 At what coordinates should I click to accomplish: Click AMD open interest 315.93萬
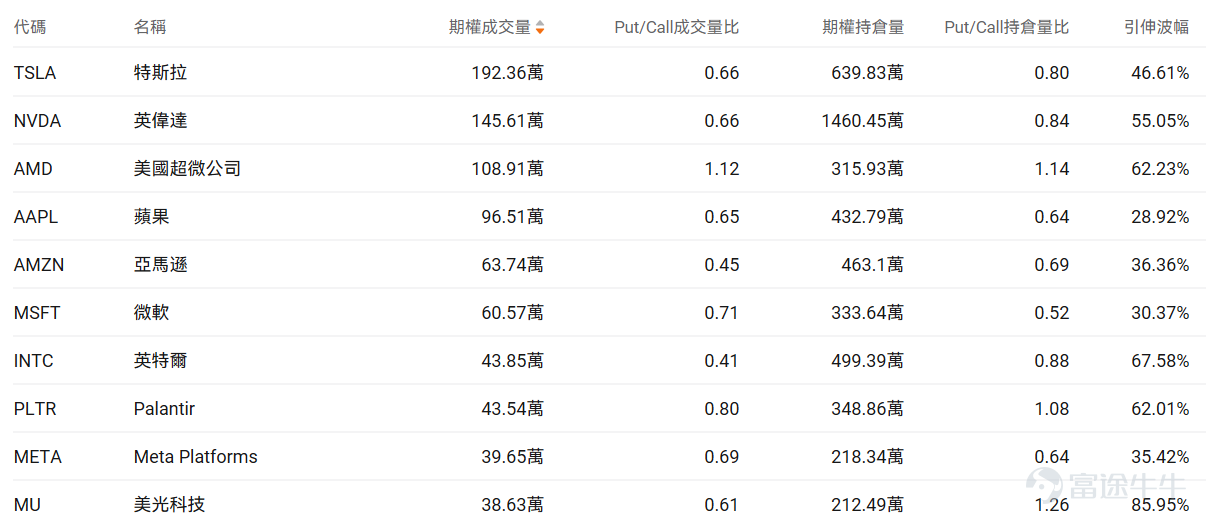(x=868, y=169)
